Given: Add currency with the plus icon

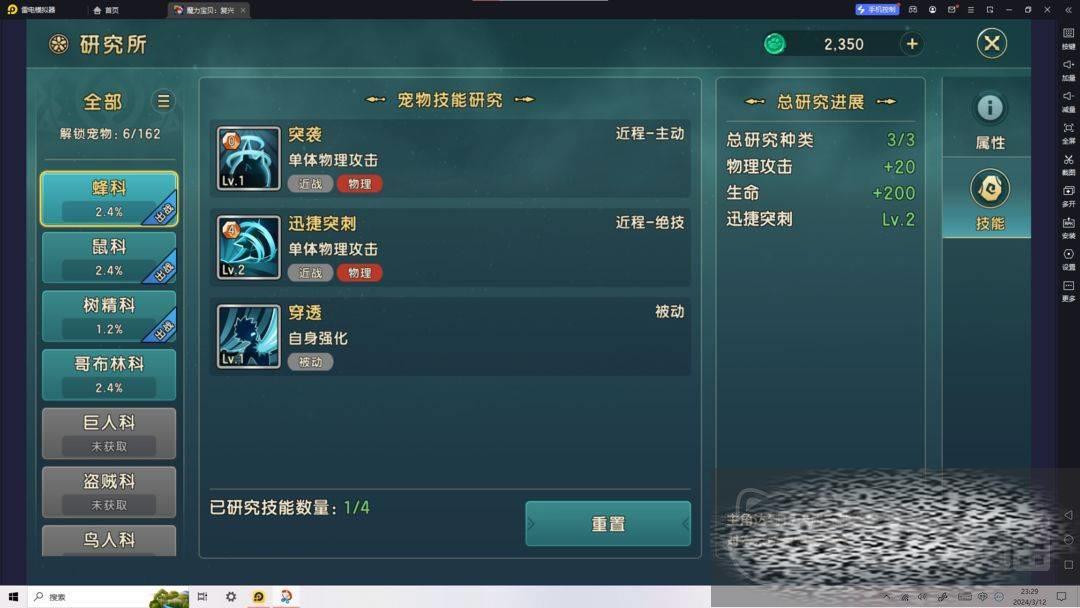Looking at the screenshot, I should (912, 44).
